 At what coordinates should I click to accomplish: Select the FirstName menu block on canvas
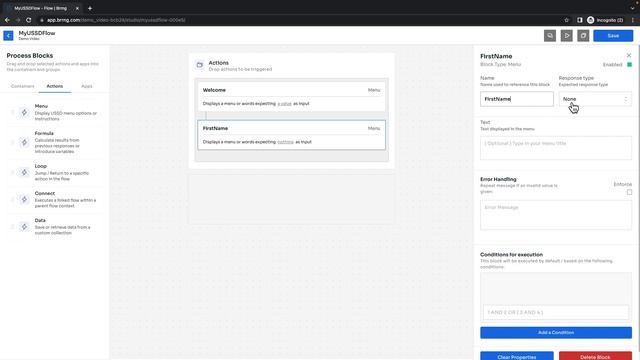[x=291, y=135]
